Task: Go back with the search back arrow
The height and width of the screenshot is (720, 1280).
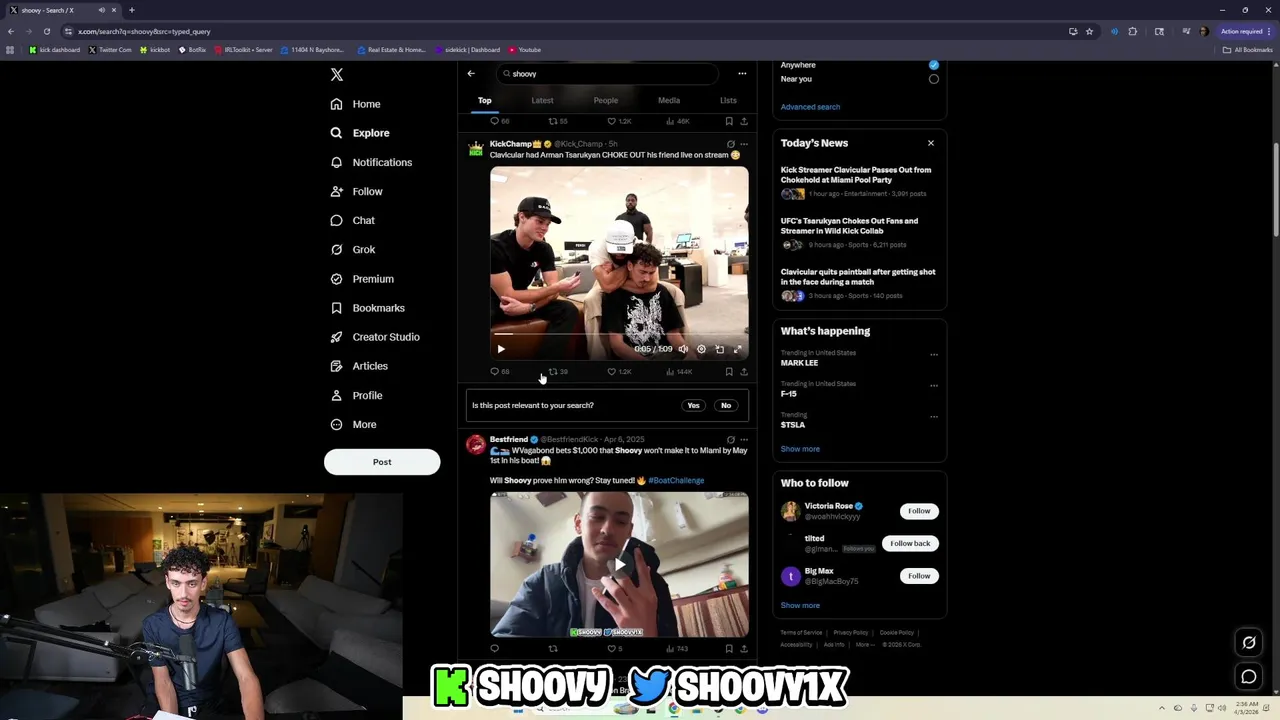Action: pyautogui.click(x=471, y=73)
